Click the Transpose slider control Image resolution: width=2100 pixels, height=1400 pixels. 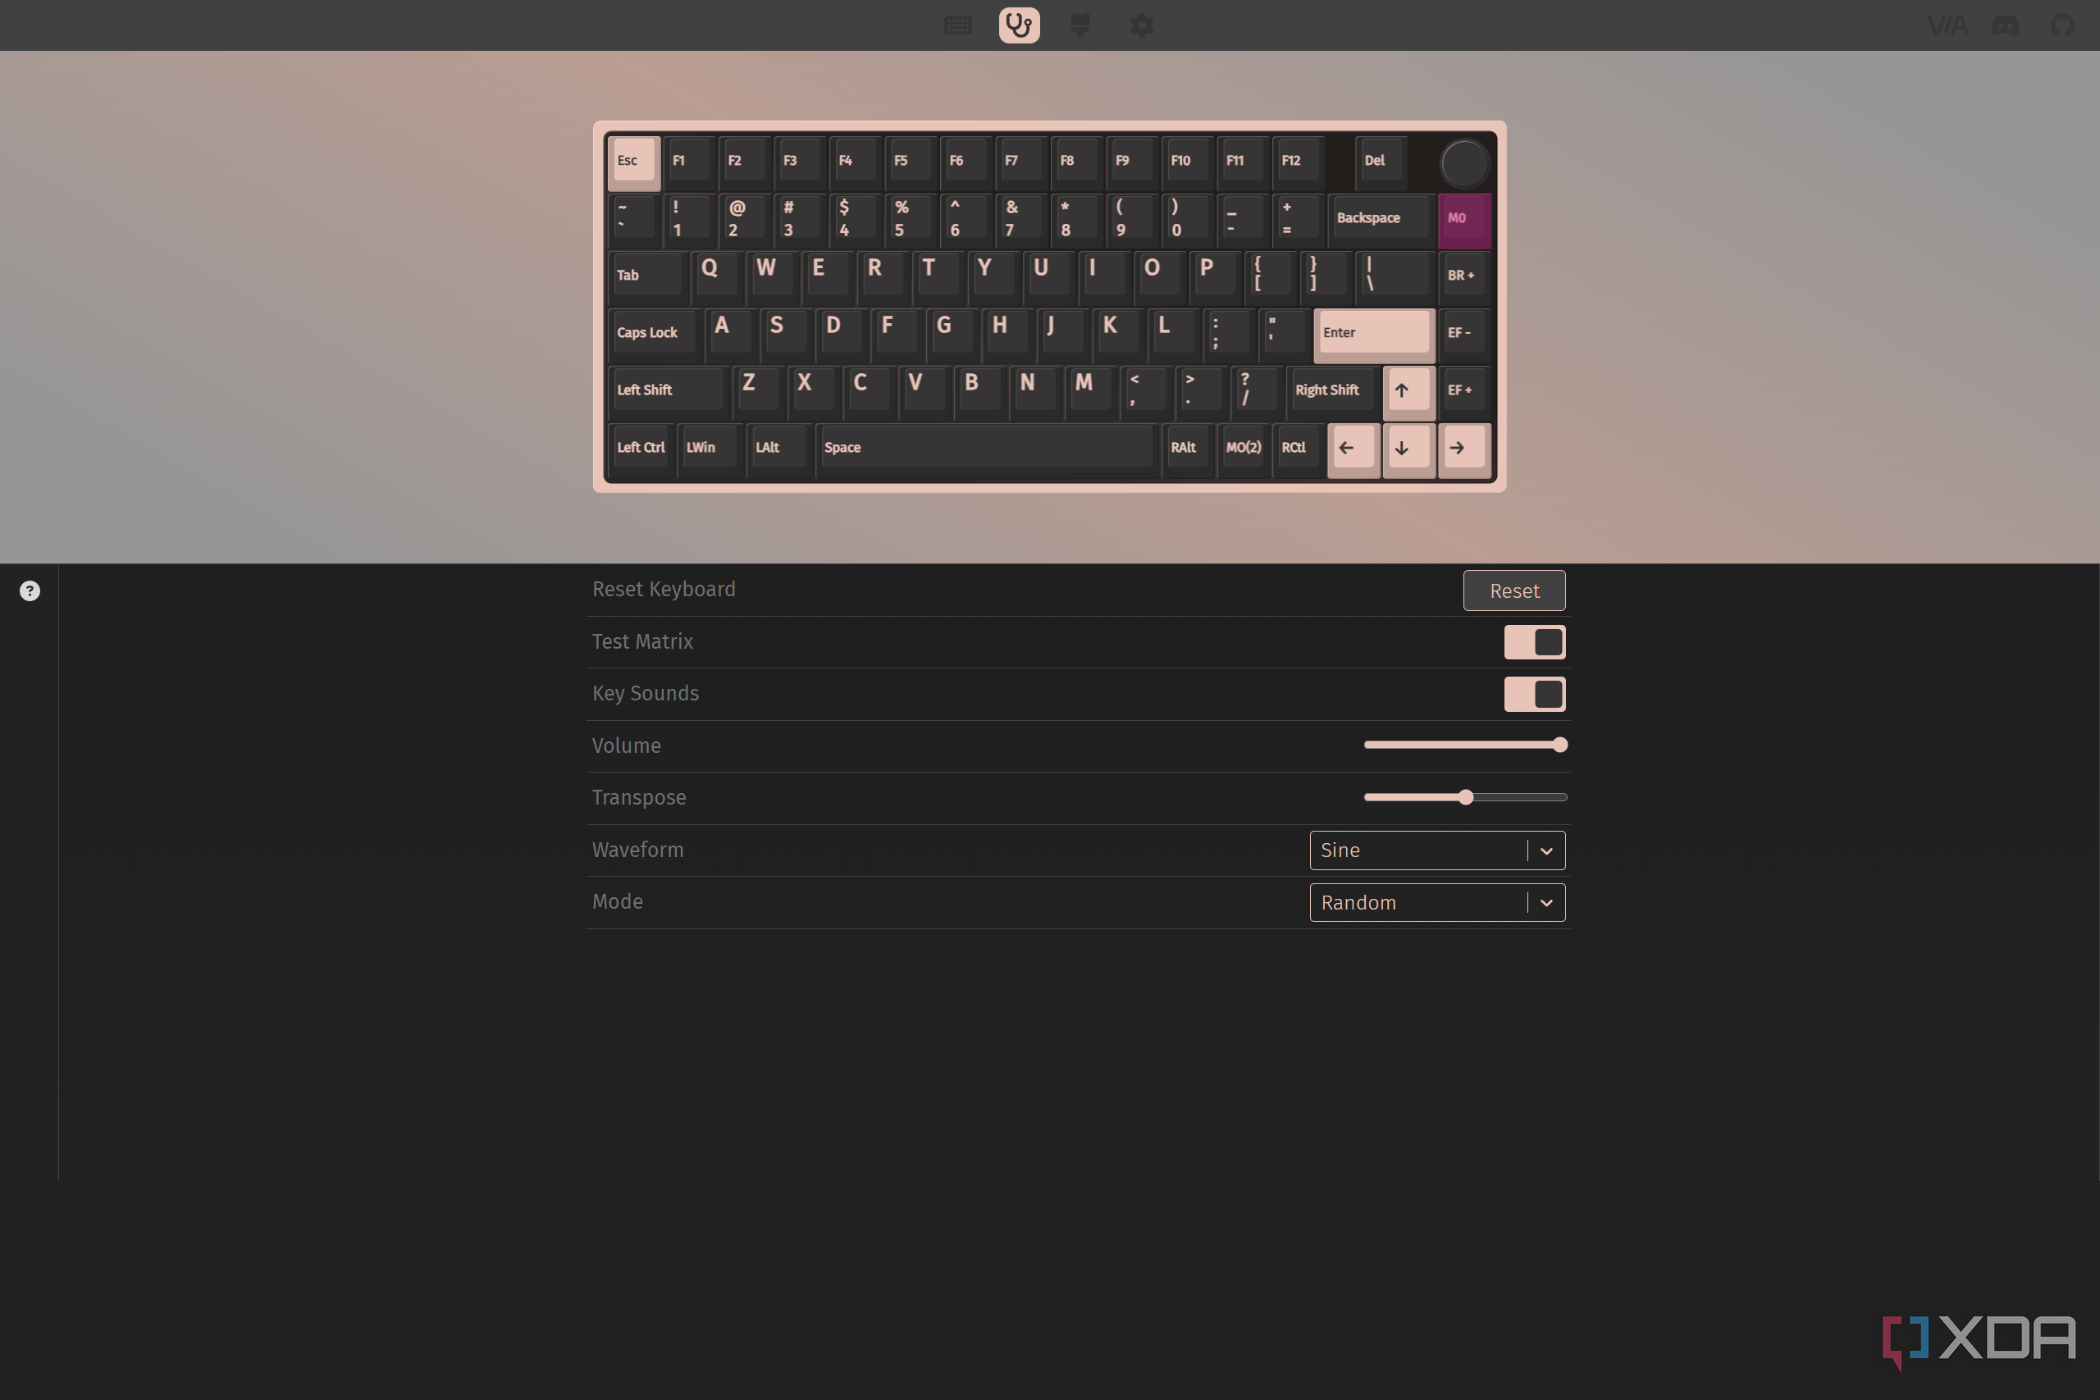pyautogui.click(x=1466, y=797)
